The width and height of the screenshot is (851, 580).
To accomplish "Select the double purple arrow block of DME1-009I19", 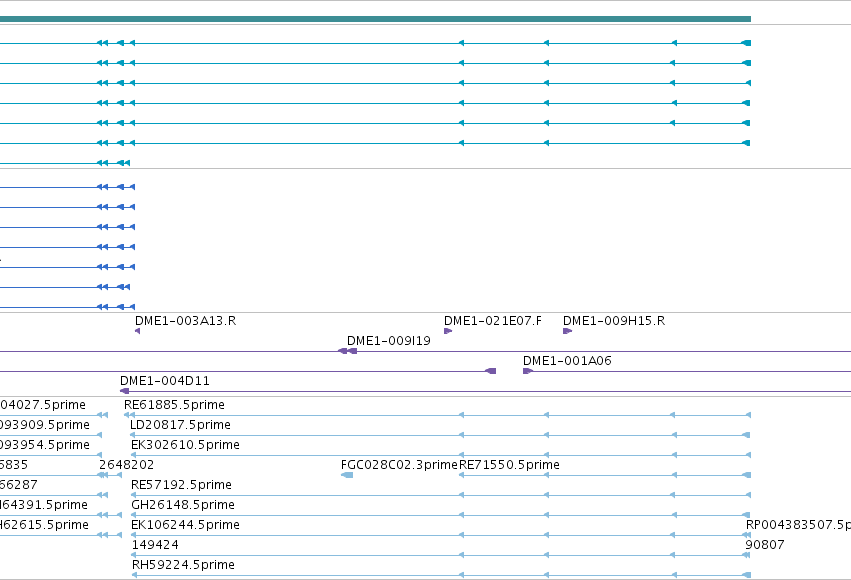I will 347,351.
